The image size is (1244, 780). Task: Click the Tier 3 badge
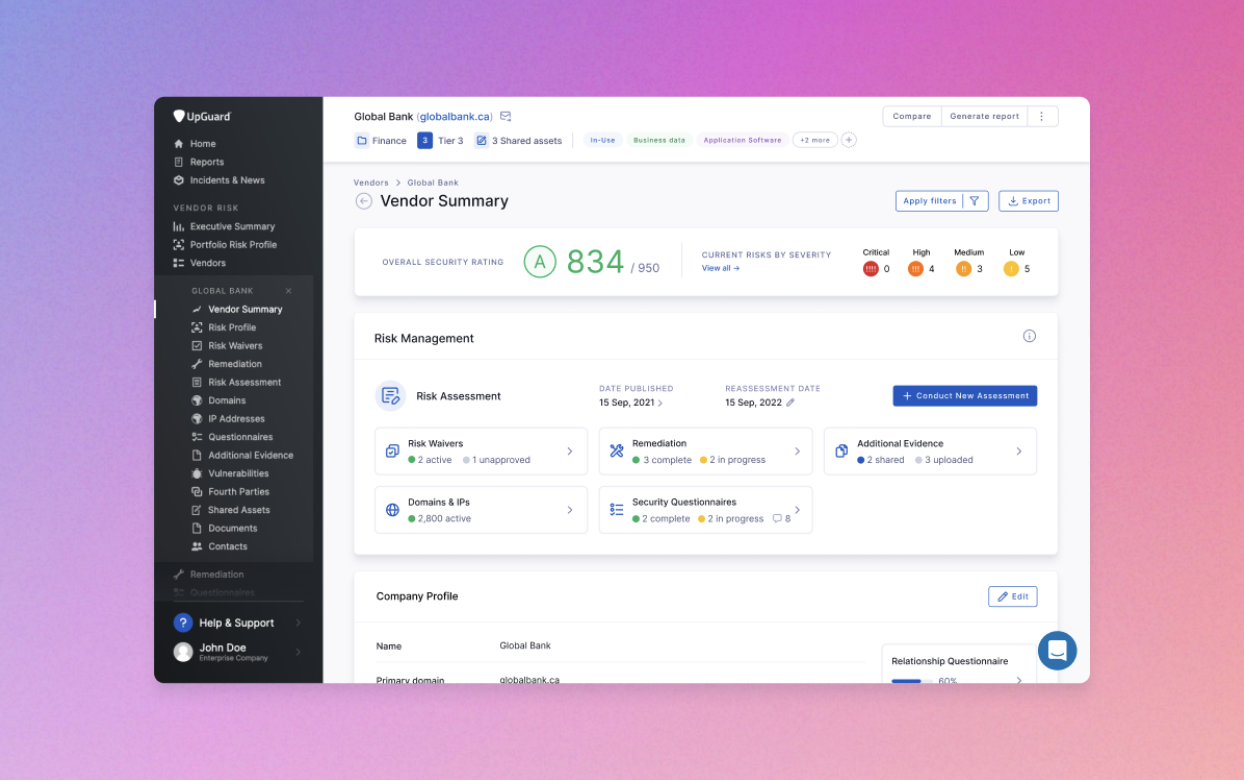(441, 140)
